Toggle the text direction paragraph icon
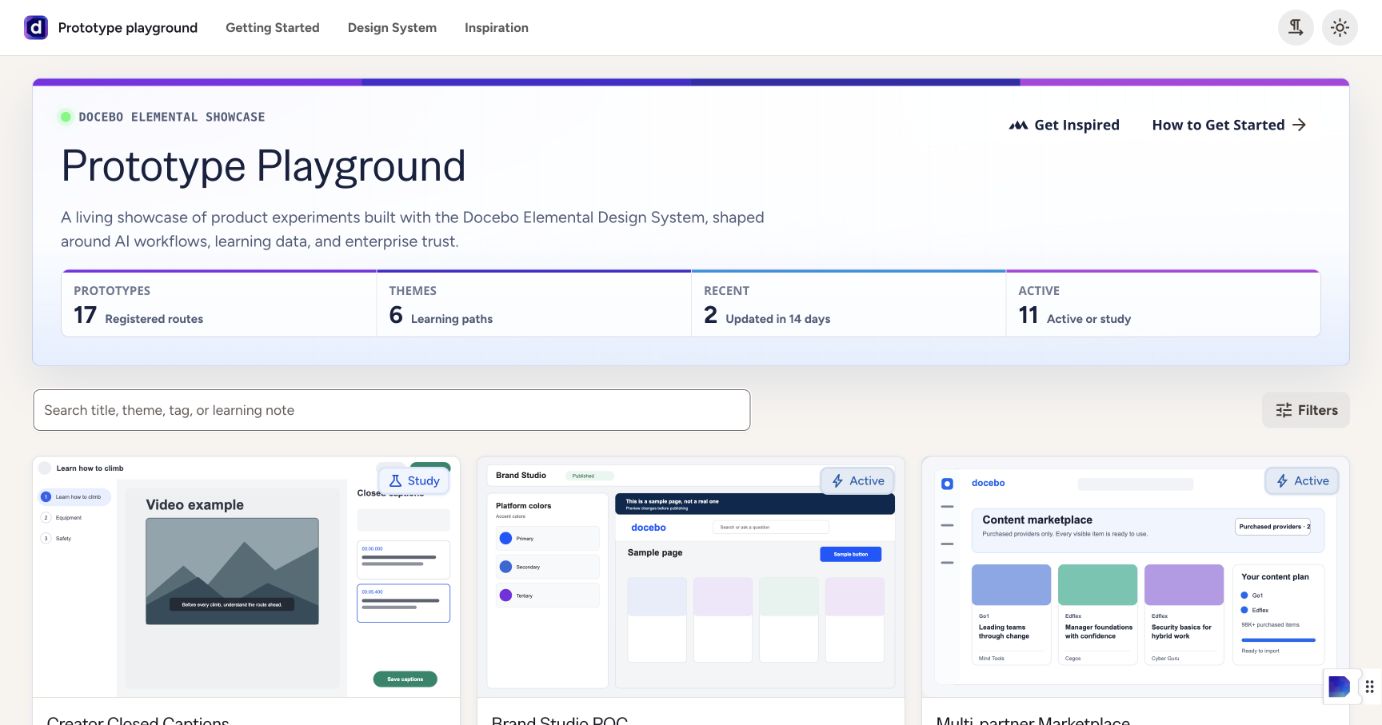The image size is (1382, 725). click(1296, 28)
